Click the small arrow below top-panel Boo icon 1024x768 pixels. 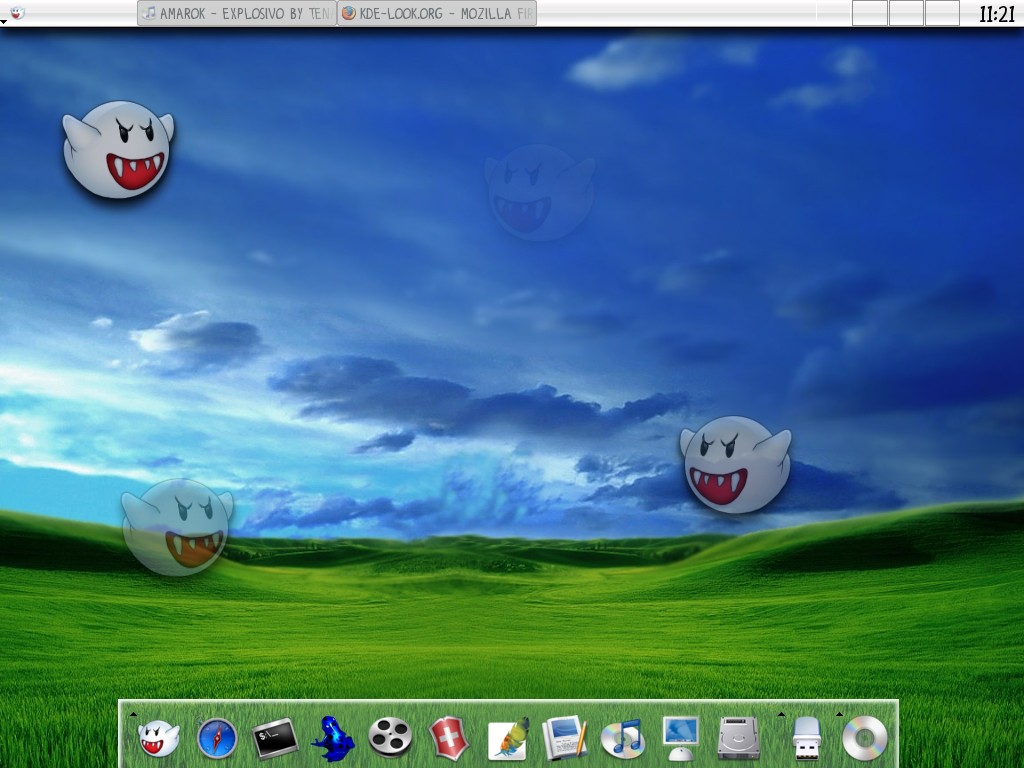point(3,22)
